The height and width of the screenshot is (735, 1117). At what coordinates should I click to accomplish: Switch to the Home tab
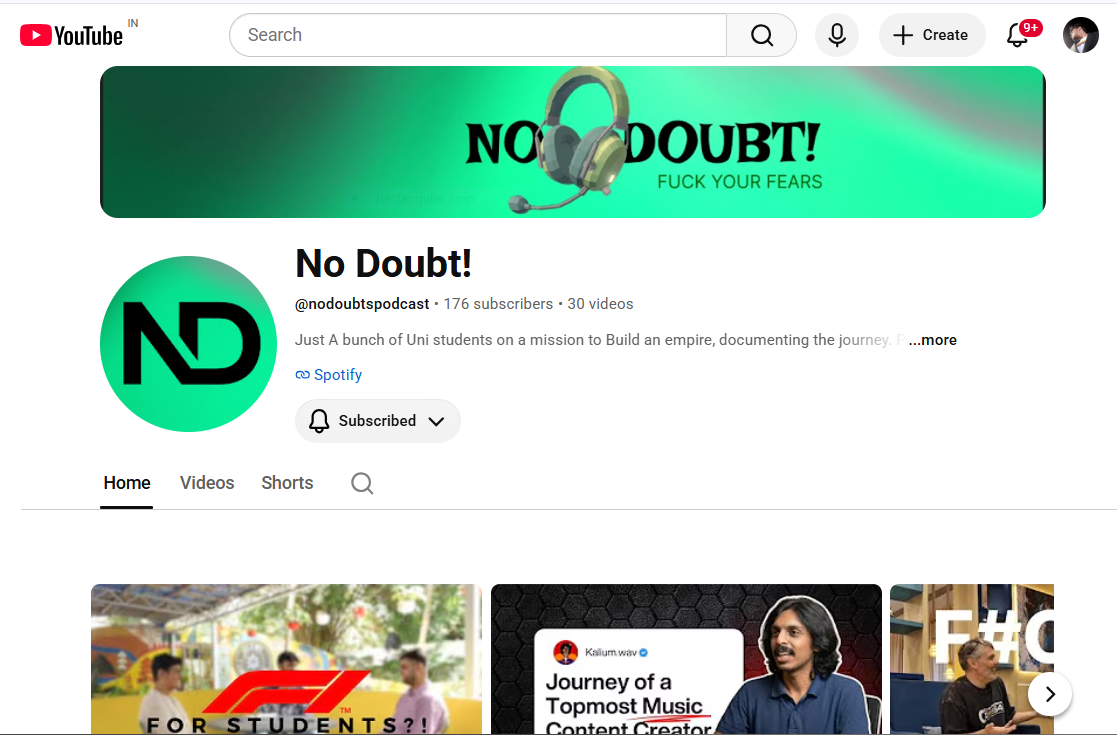click(x=127, y=483)
